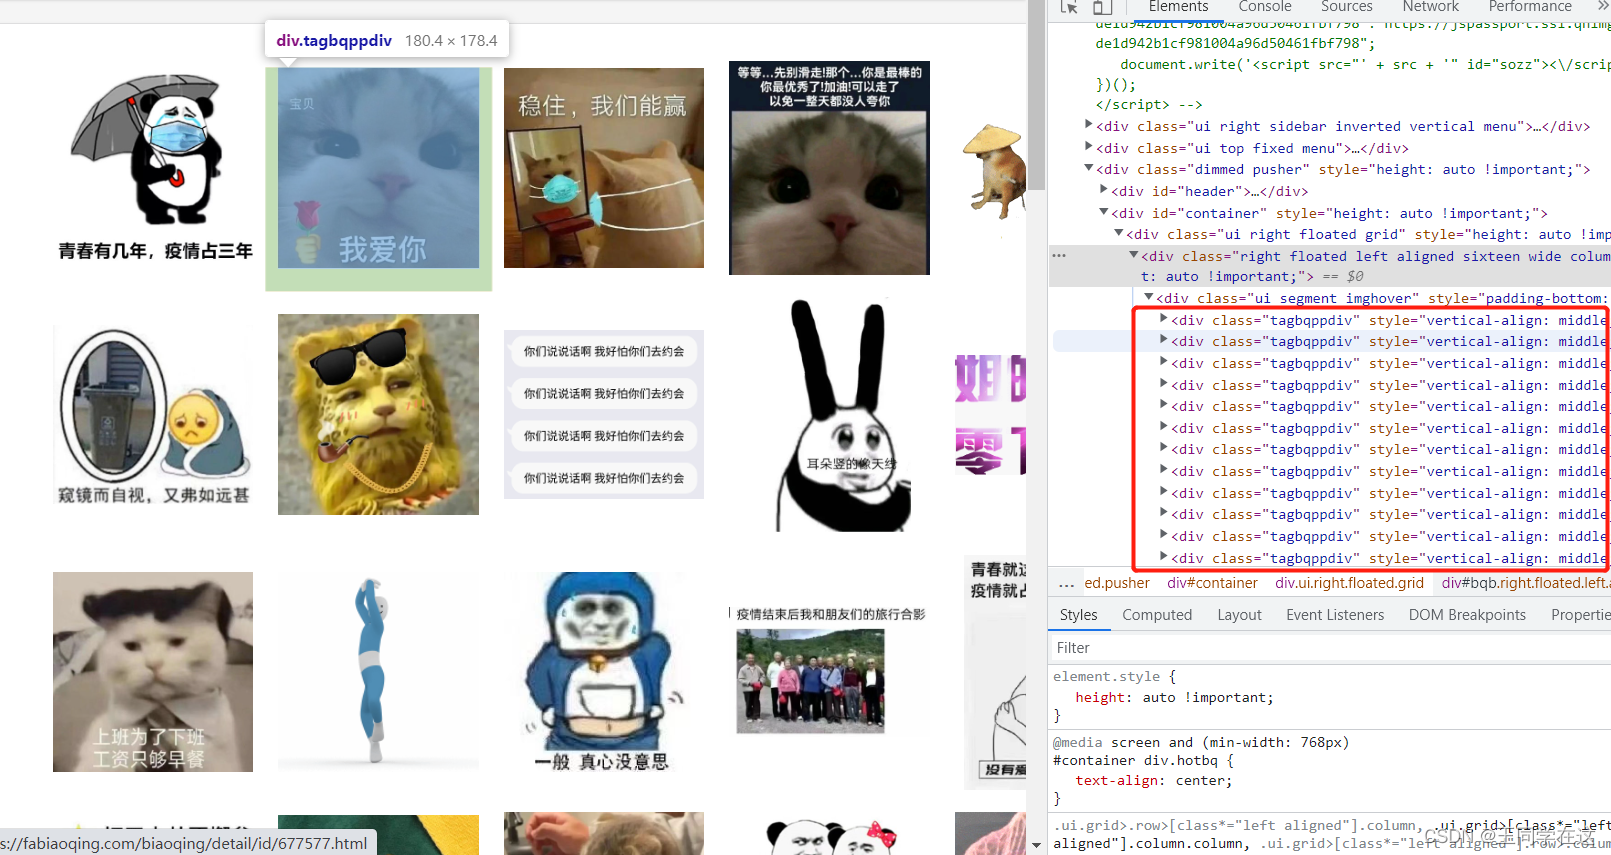Open the Performance tab
The height and width of the screenshot is (855, 1611).
click(x=1530, y=7)
